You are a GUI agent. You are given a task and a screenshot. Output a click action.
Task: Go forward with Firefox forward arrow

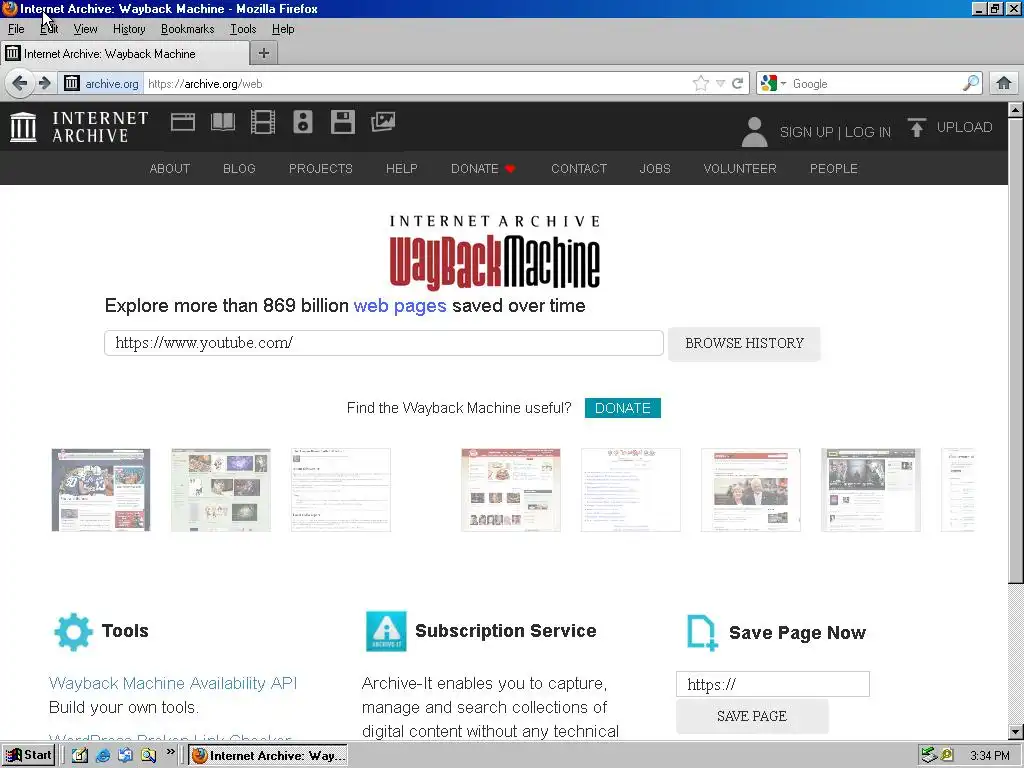point(44,83)
